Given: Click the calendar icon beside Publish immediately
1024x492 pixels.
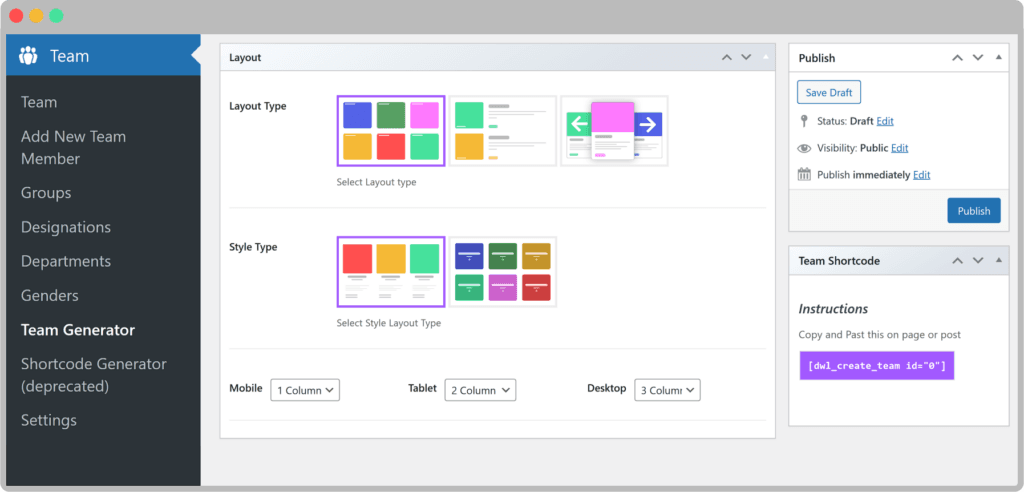Looking at the screenshot, I should coord(804,175).
